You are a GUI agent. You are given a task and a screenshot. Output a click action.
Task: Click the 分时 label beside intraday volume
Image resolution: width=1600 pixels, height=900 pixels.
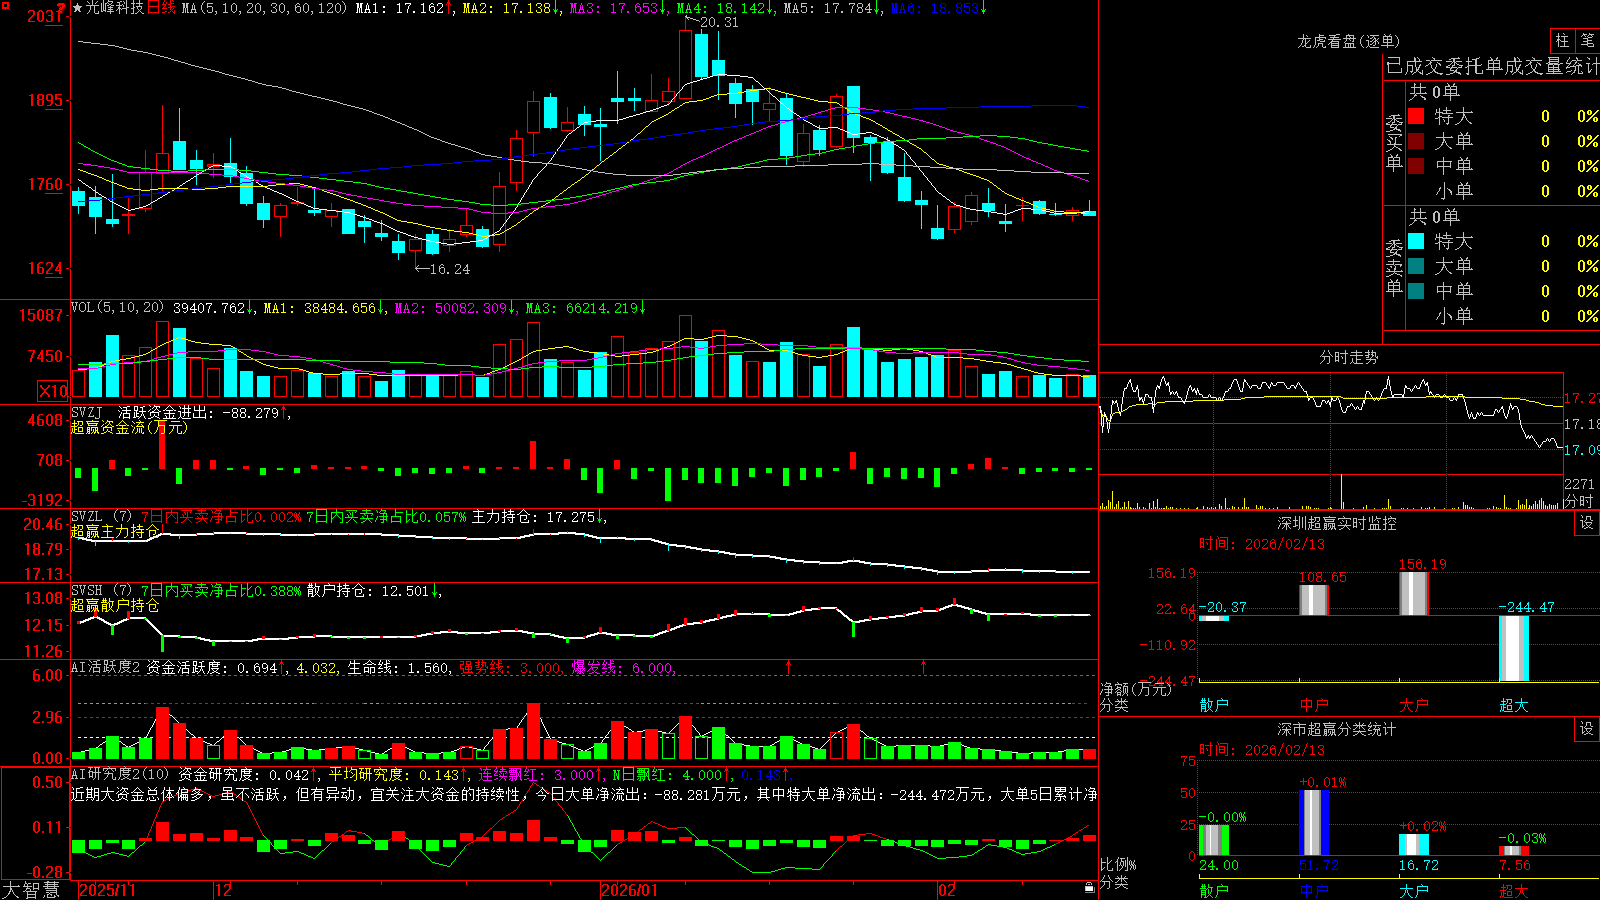pyautogui.click(x=1579, y=501)
